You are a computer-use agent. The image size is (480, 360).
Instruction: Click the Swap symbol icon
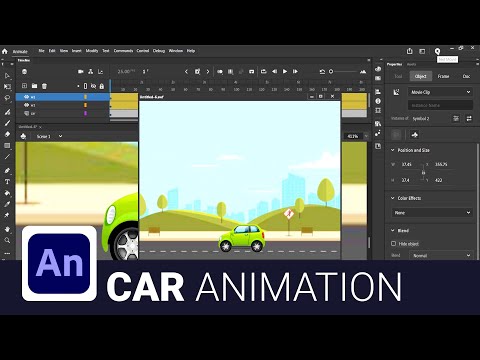pyautogui.click(x=469, y=118)
